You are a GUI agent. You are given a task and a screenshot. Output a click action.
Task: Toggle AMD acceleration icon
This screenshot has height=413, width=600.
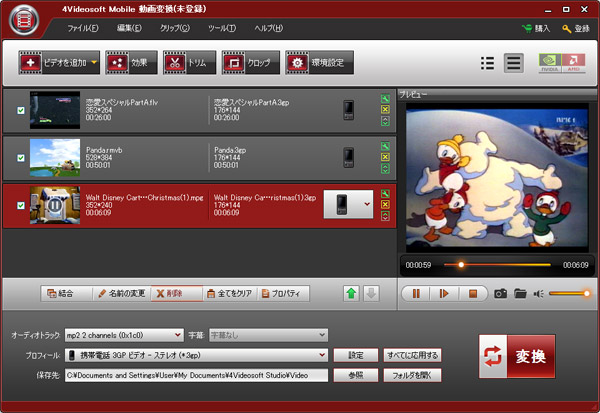(574, 63)
